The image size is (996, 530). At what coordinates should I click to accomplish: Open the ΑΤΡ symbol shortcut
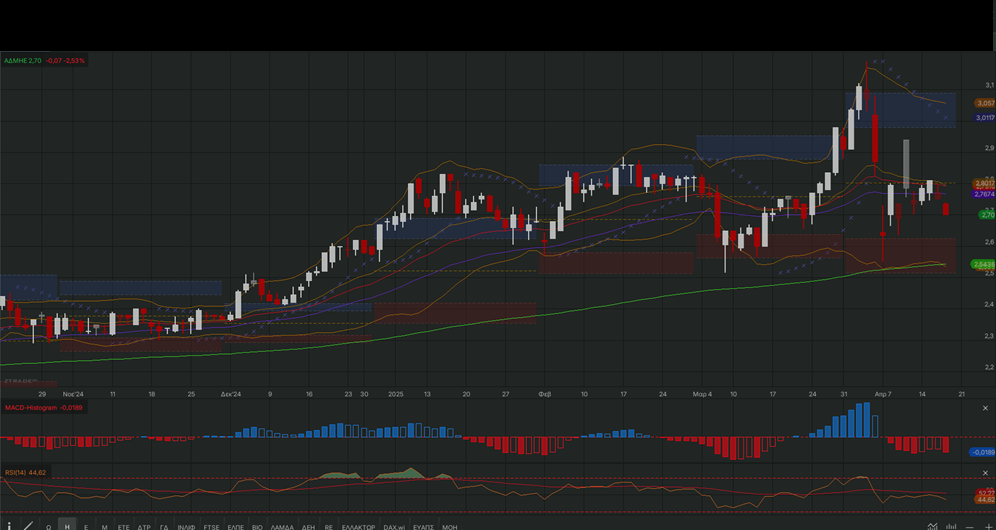pyautogui.click(x=144, y=527)
